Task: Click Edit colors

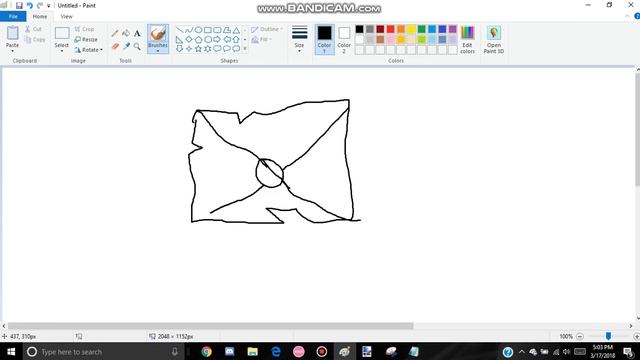Action: (x=467, y=40)
